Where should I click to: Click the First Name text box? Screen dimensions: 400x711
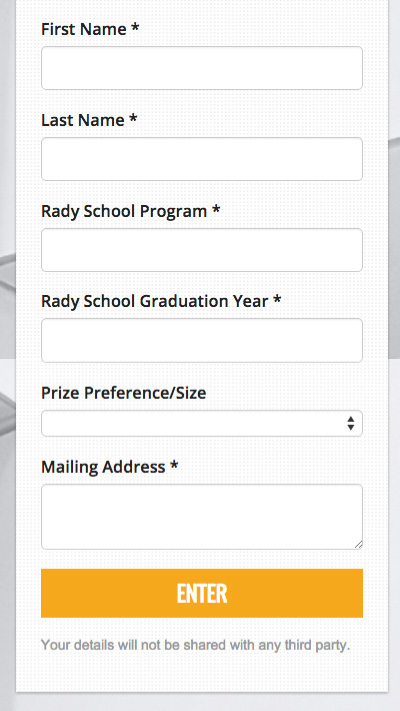point(202,68)
